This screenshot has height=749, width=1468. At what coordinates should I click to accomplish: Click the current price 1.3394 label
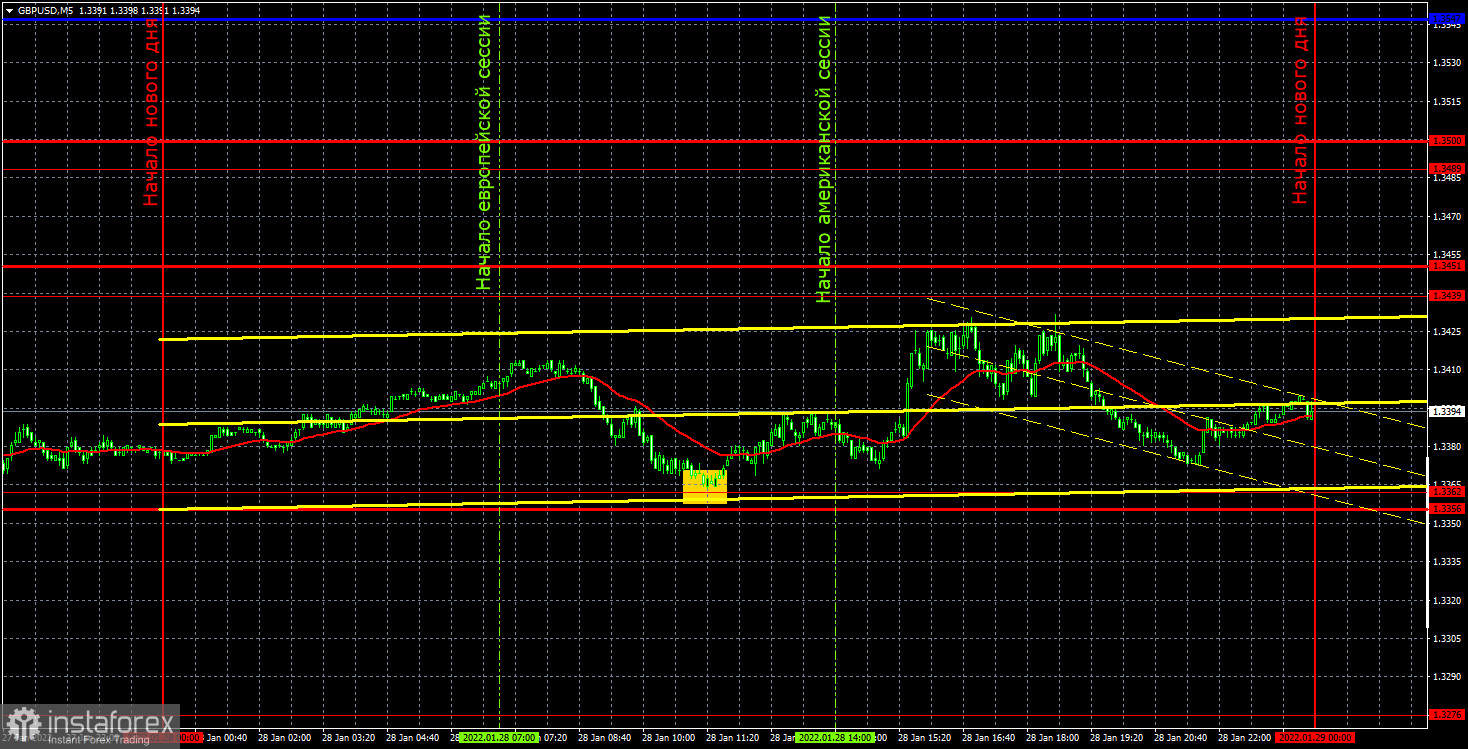click(1447, 411)
